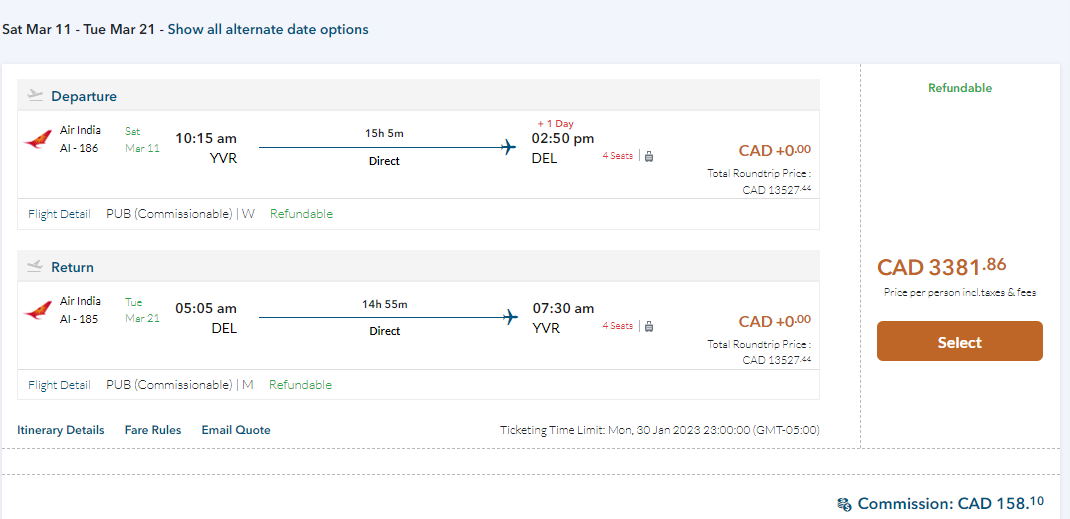The width and height of the screenshot is (1070, 519).
Task: Click the Refundable label above the price
Action: pos(959,88)
